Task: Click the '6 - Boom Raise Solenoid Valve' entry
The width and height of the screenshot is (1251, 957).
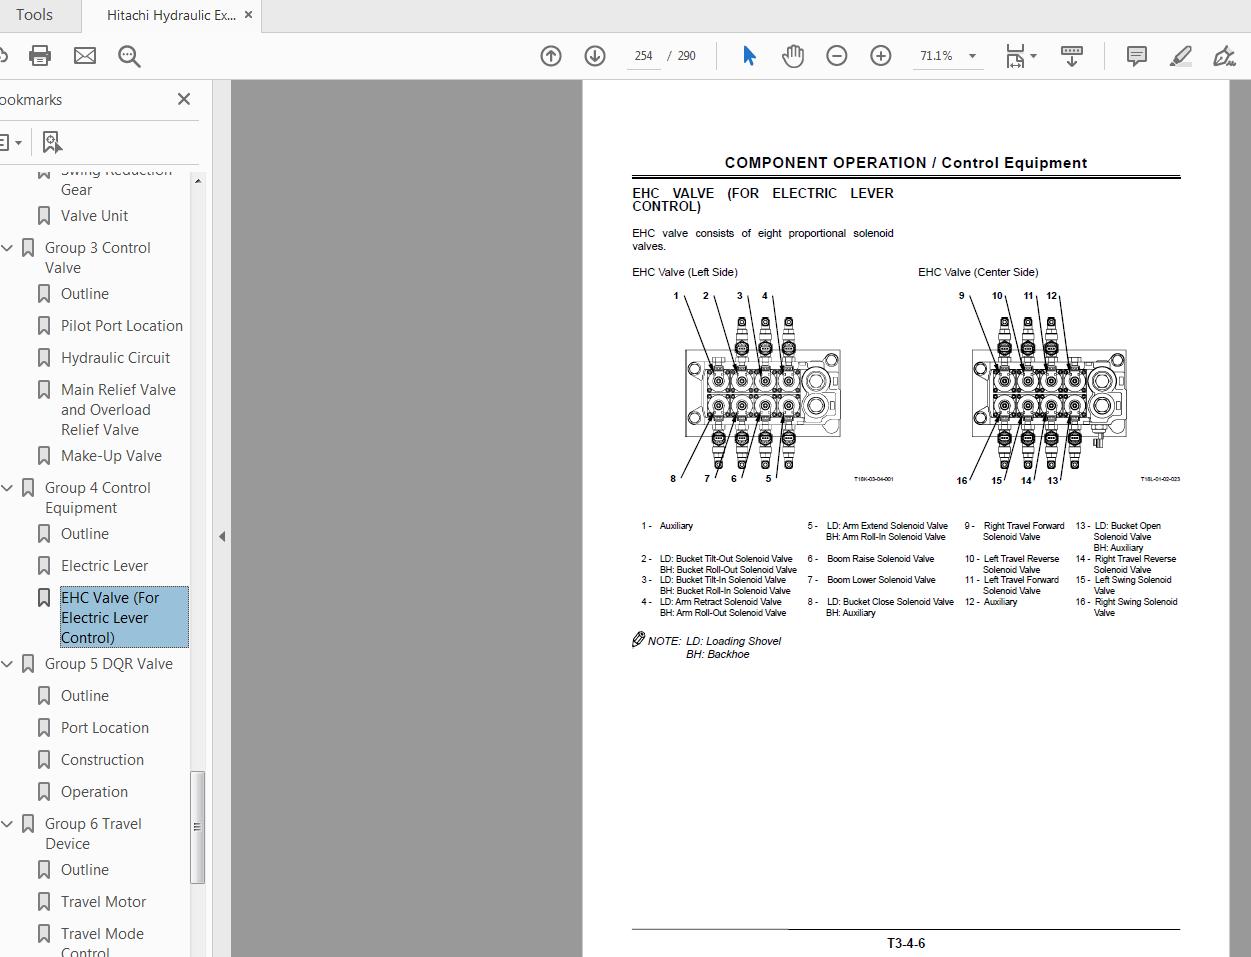Action: pyautogui.click(x=871, y=559)
